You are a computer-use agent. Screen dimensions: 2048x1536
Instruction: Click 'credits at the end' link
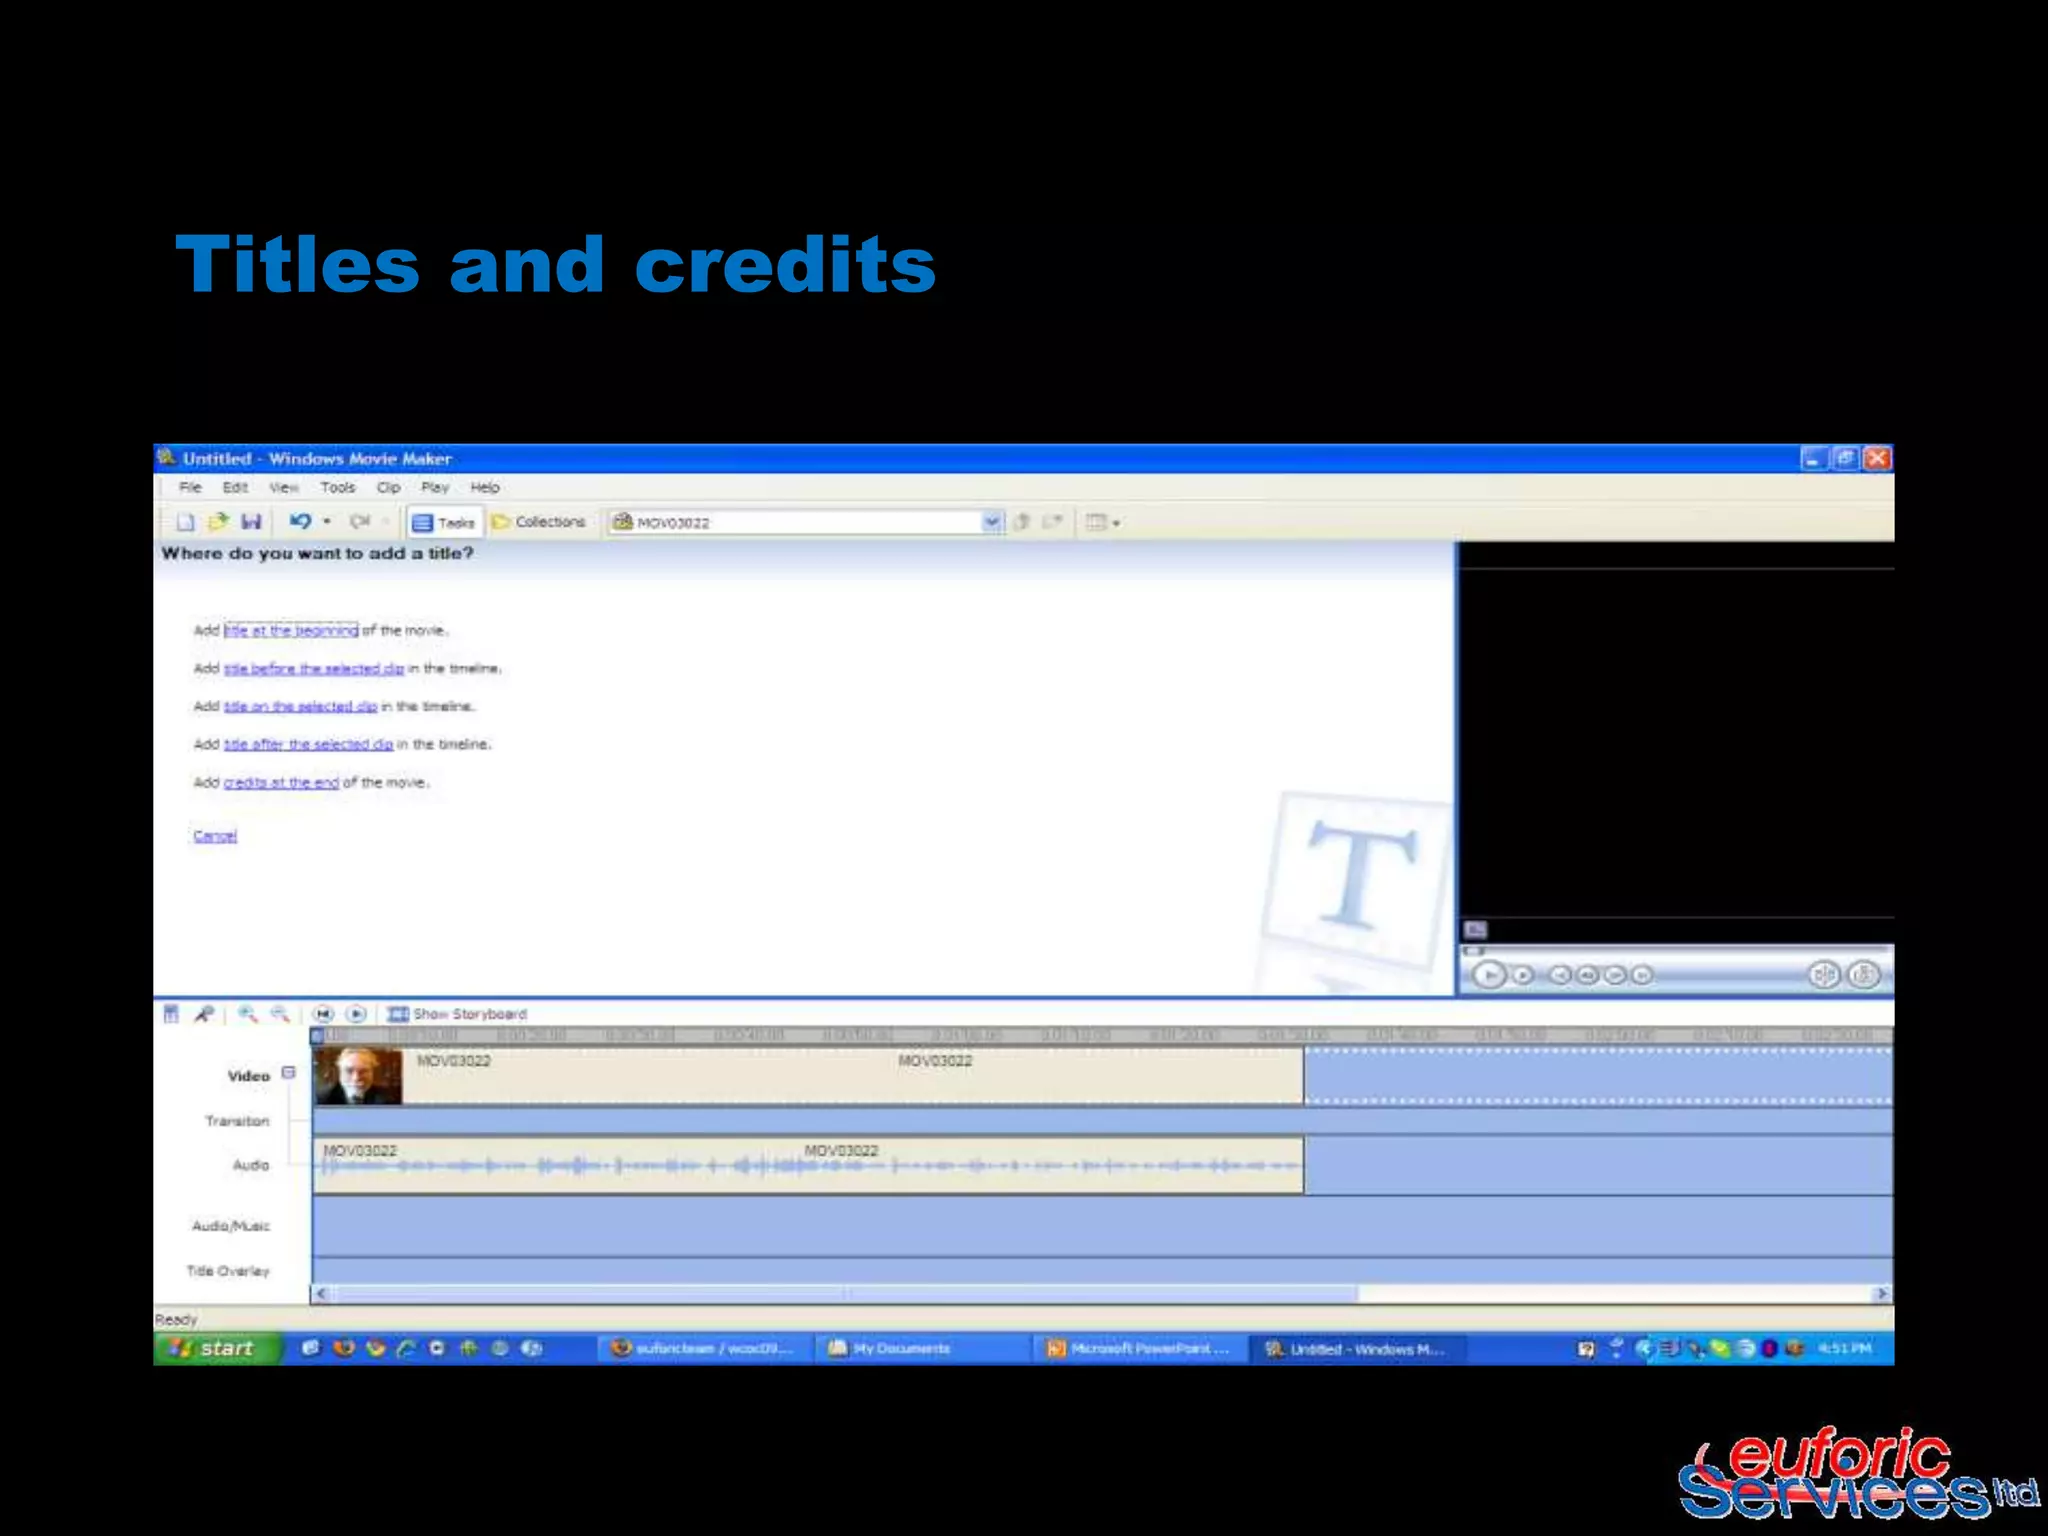281,782
